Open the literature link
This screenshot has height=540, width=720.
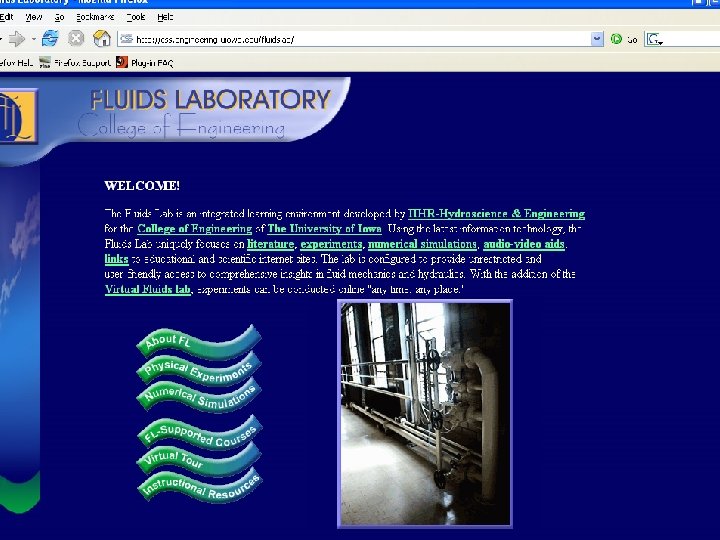tap(270, 244)
